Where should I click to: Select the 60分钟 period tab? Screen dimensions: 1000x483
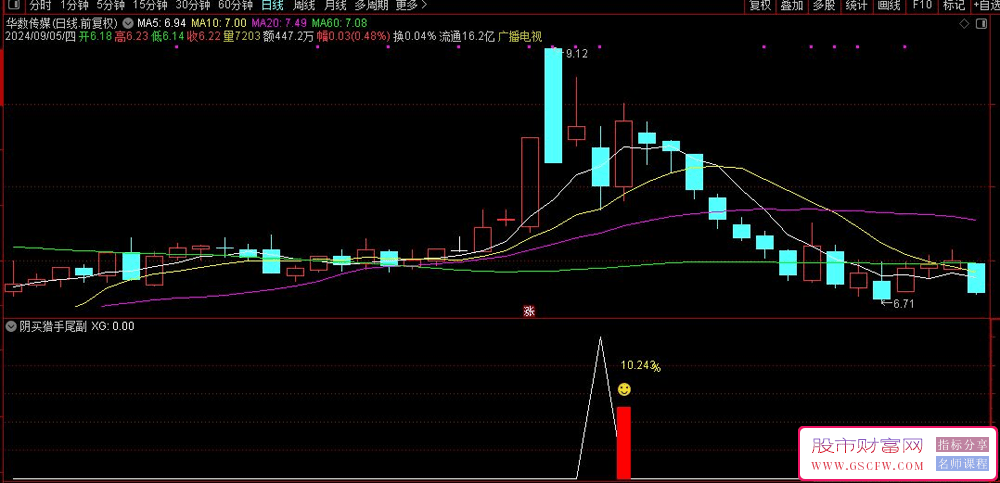pyautogui.click(x=234, y=6)
